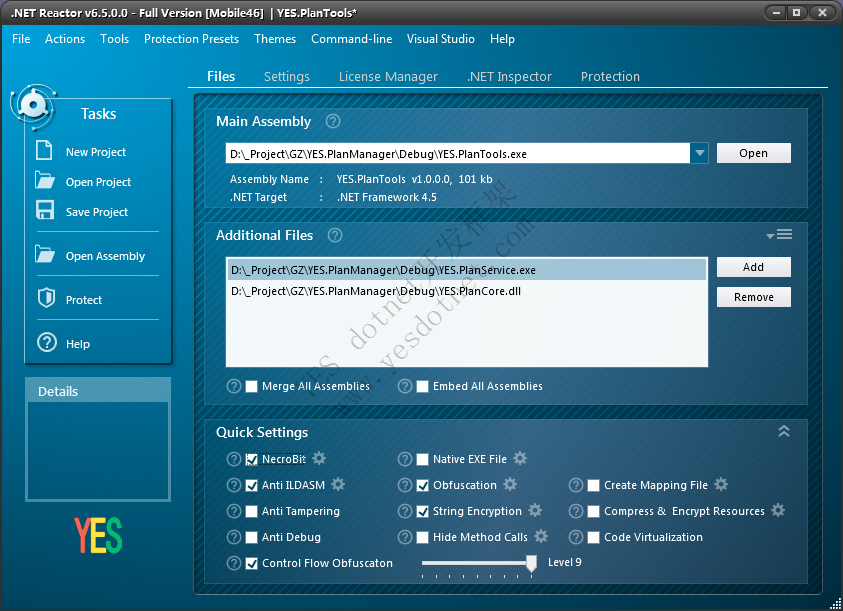Click the Save Project floppy disk icon
Screen dimensions: 843x611
(44, 211)
